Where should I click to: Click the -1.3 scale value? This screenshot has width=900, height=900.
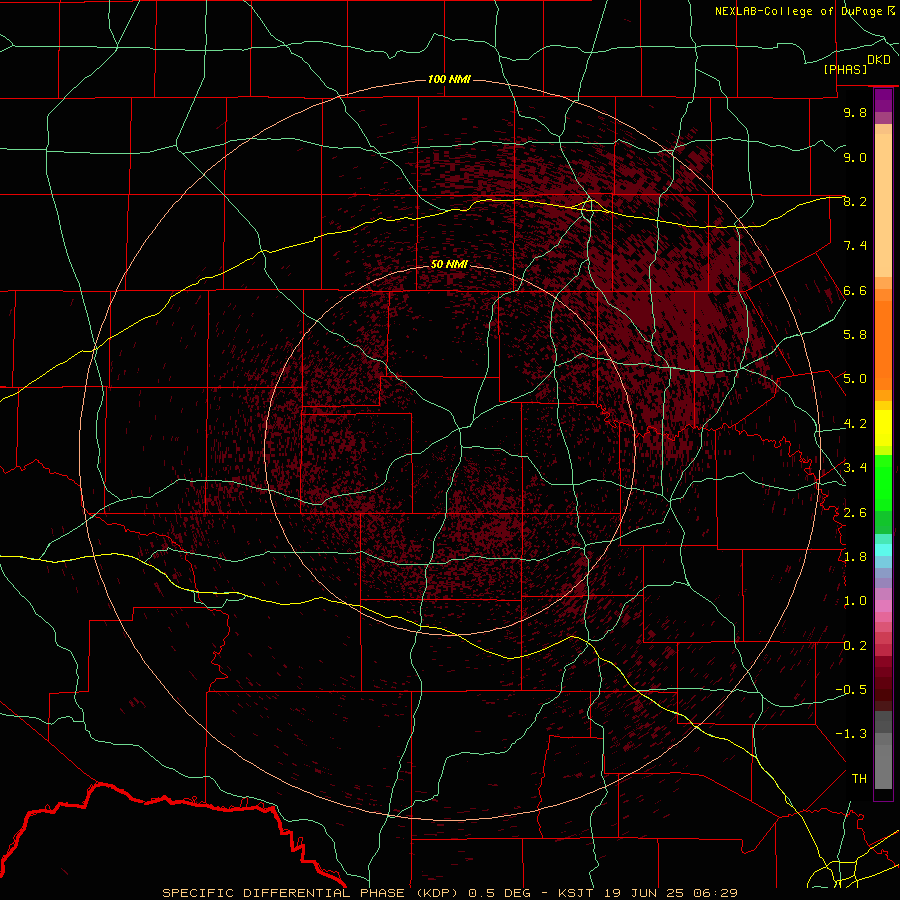click(x=851, y=734)
